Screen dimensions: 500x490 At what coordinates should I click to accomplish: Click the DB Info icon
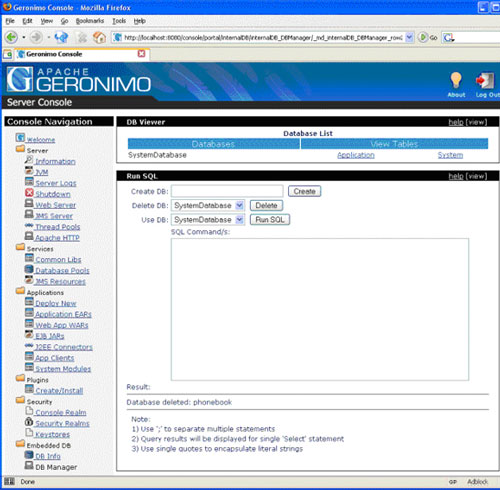29,454
